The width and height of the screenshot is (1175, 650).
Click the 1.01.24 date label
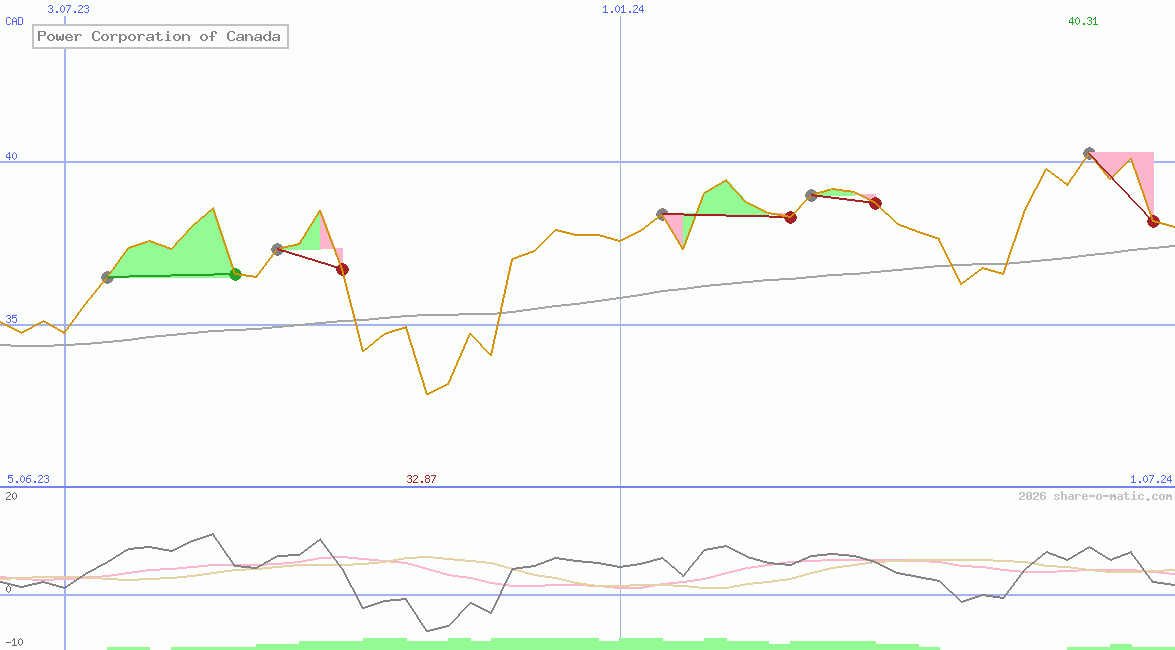[x=623, y=9]
